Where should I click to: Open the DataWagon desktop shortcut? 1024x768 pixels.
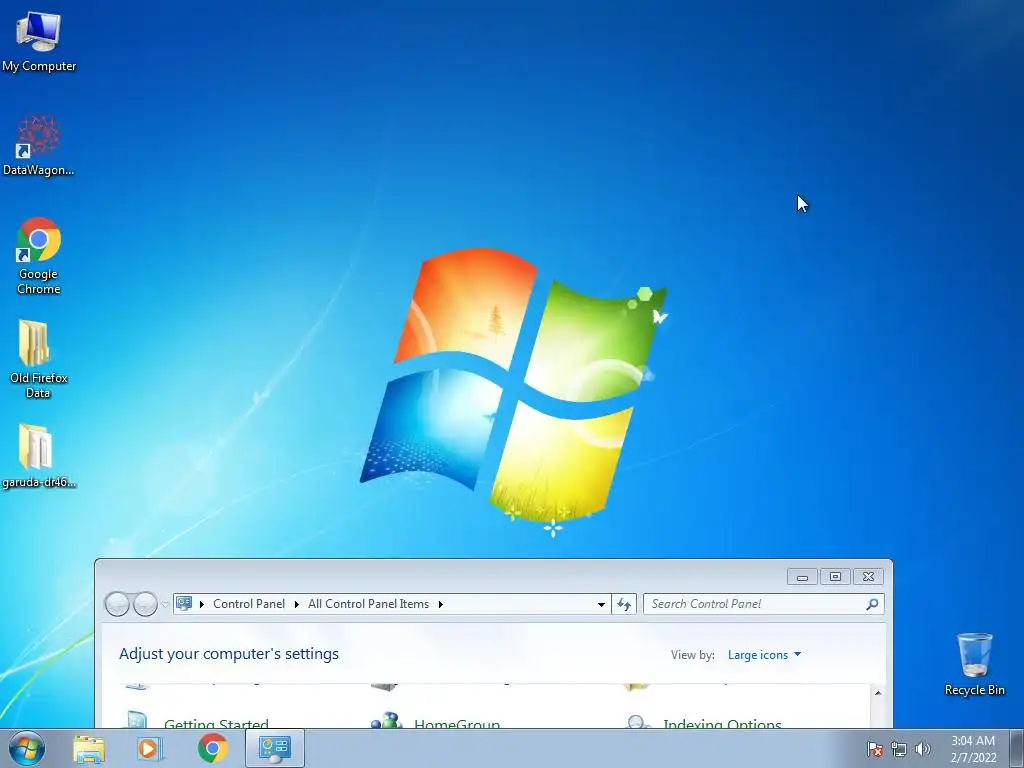coord(39,146)
